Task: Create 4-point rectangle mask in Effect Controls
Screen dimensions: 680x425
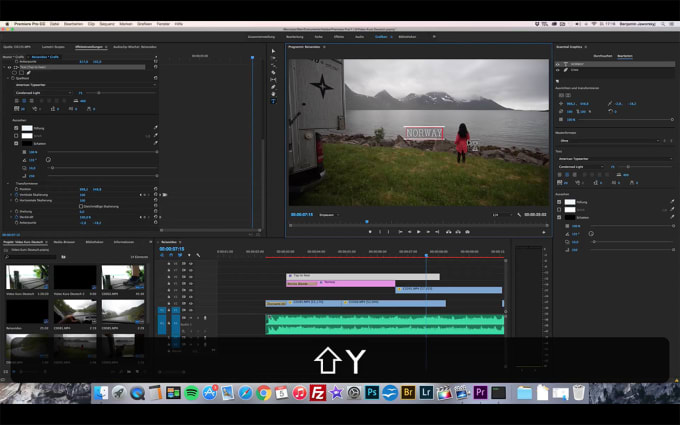Action: (x=21, y=73)
